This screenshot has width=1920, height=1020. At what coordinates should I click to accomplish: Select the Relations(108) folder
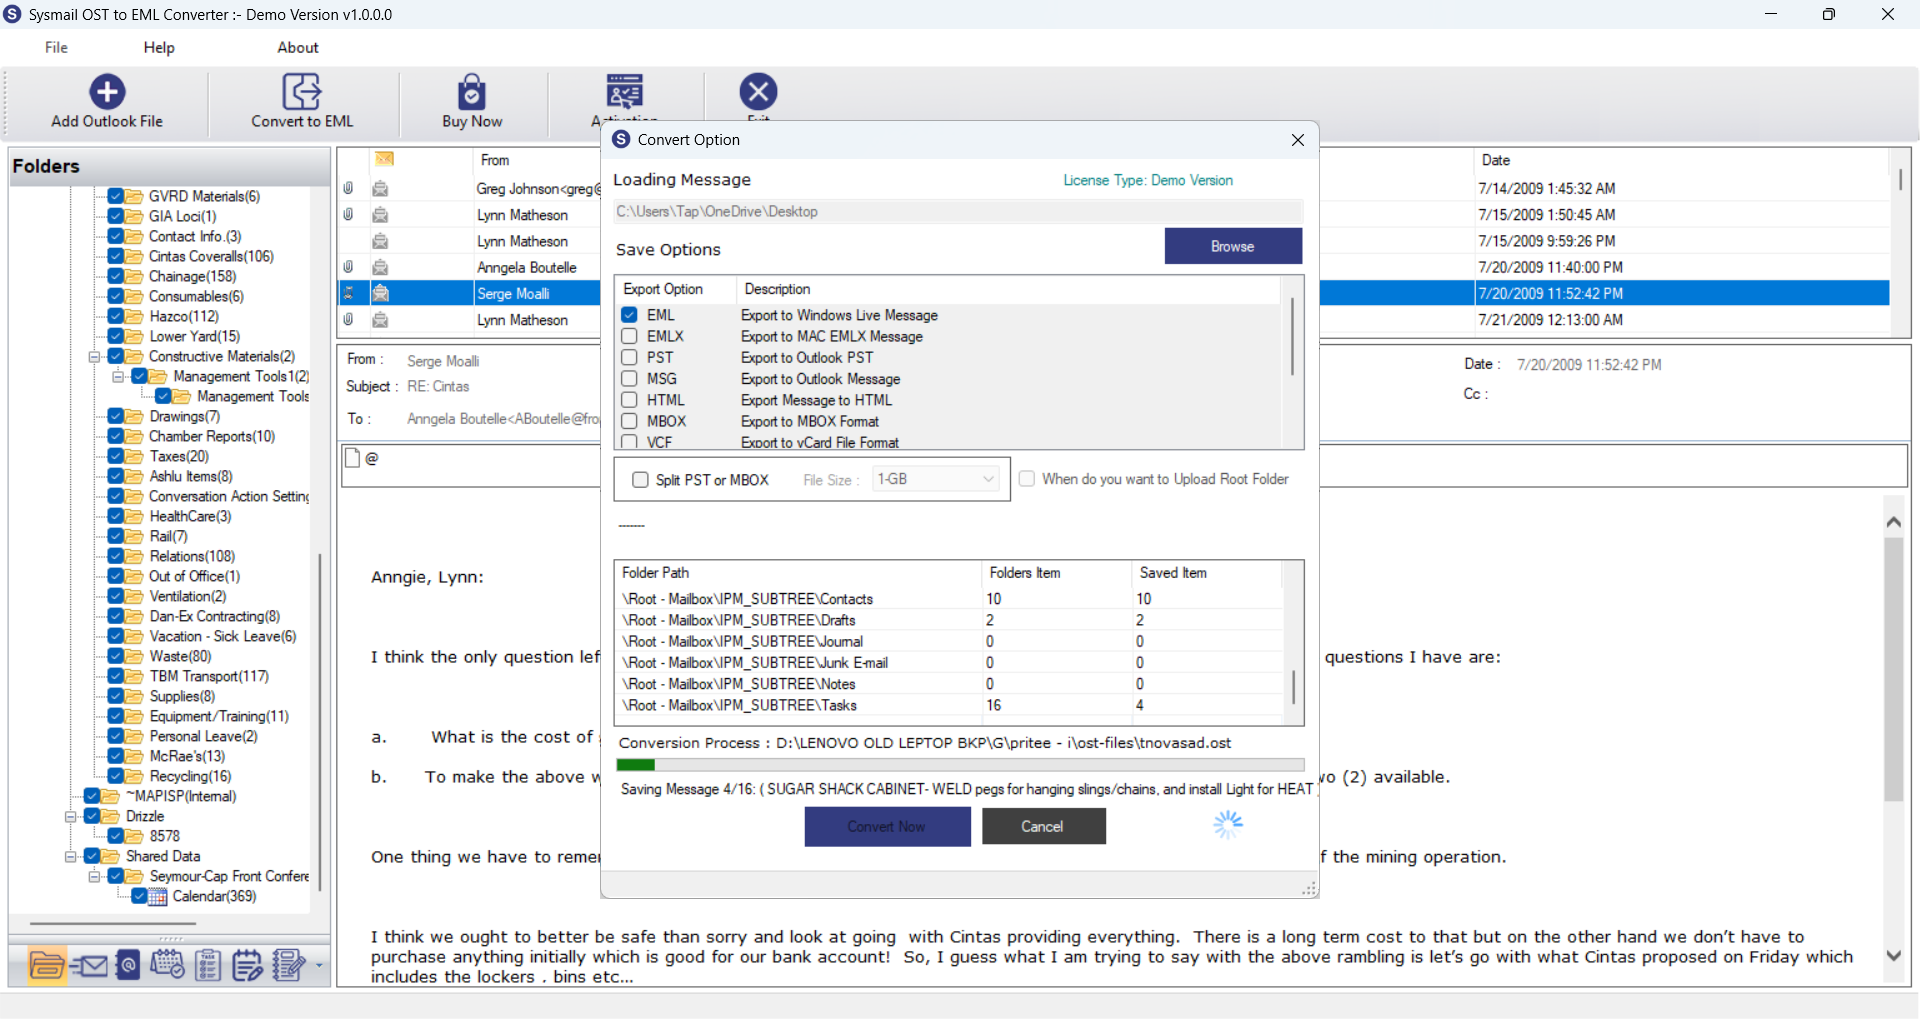click(192, 556)
